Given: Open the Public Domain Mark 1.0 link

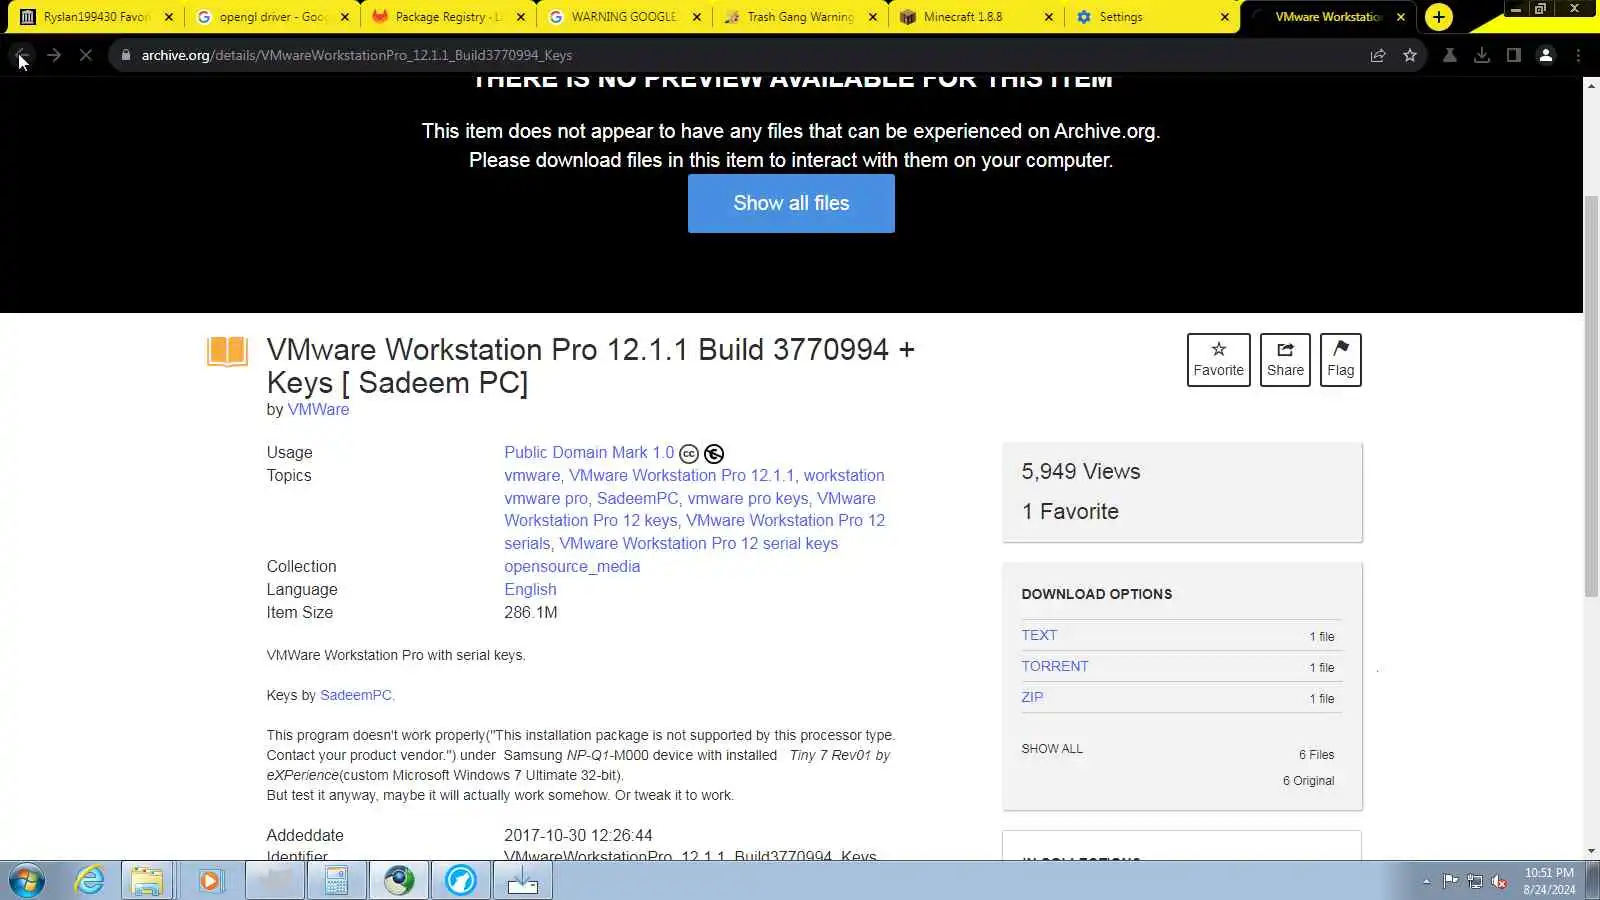Looking at the screenshot, I should 589,453.
